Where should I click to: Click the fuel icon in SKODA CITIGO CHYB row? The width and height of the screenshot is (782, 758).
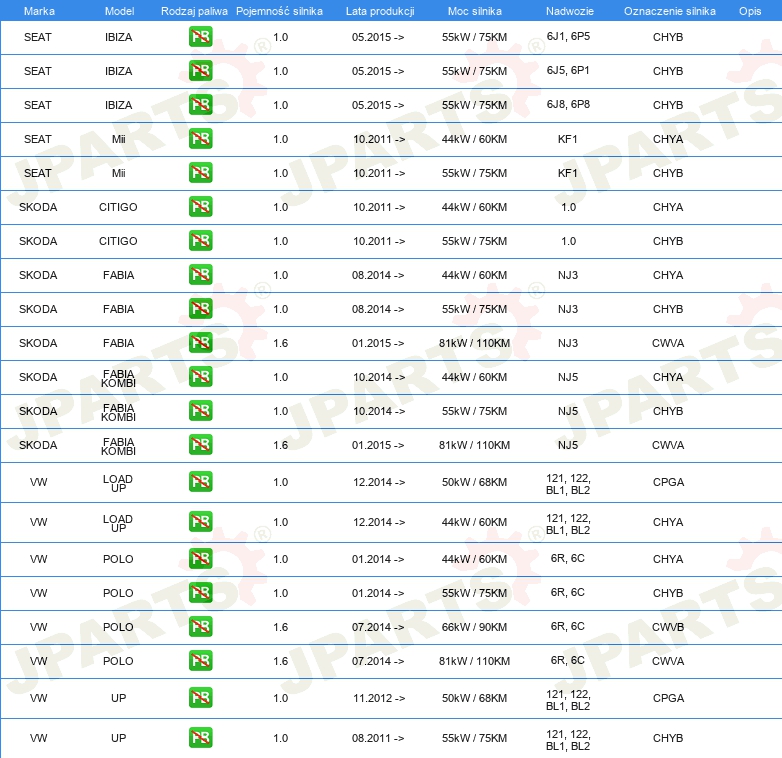(200, 240)
